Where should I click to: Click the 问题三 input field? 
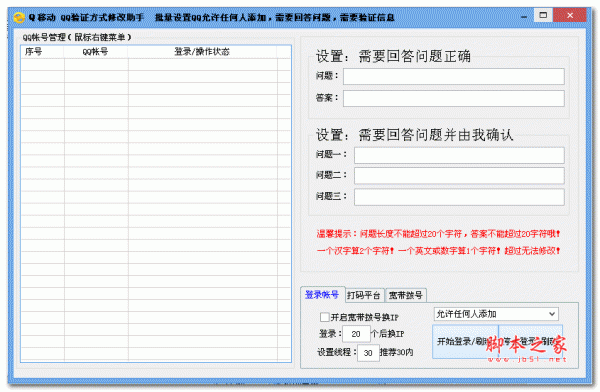[459, 197]
